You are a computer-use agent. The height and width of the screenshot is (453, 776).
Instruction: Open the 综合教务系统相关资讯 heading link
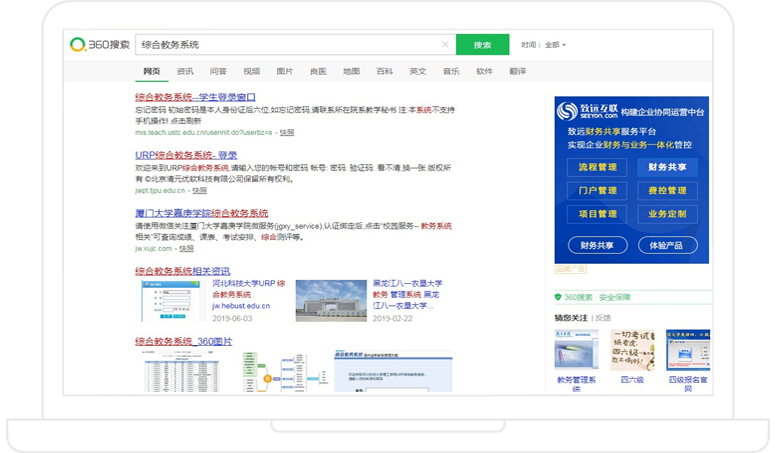tap(183, 271)
